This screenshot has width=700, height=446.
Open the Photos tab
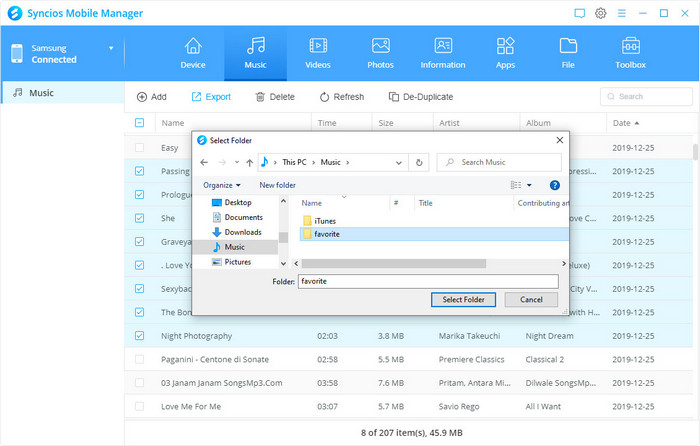pyautogui.click(x=380, y=54)
